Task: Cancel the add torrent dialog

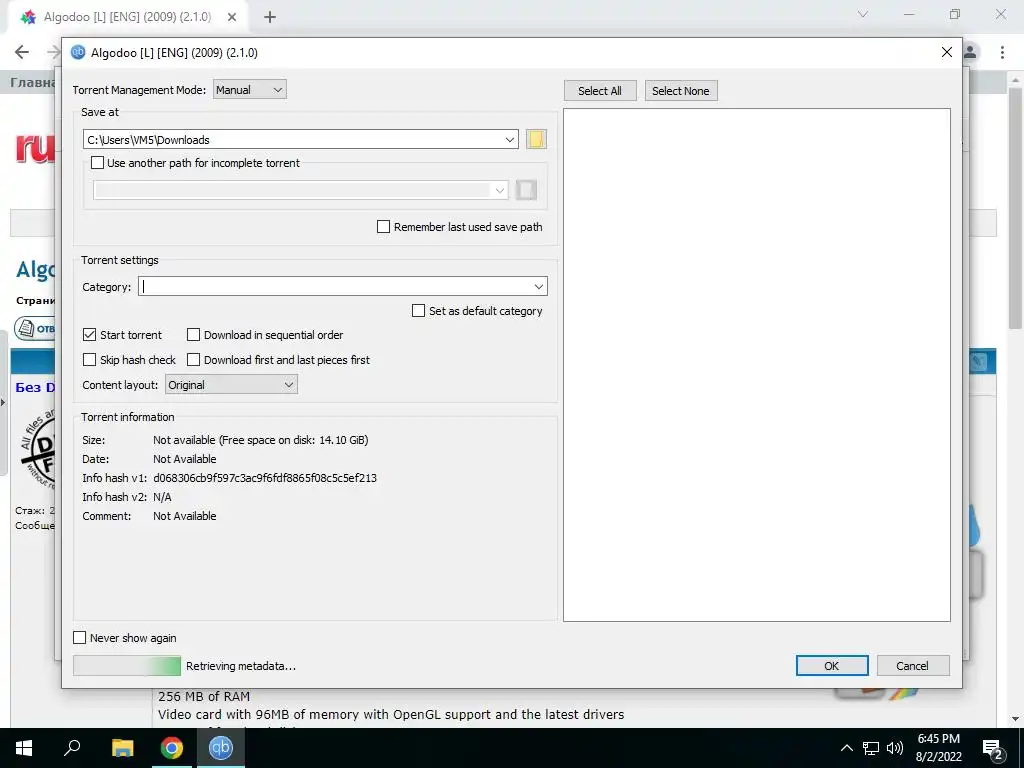Action: click(x=912, y=665)
